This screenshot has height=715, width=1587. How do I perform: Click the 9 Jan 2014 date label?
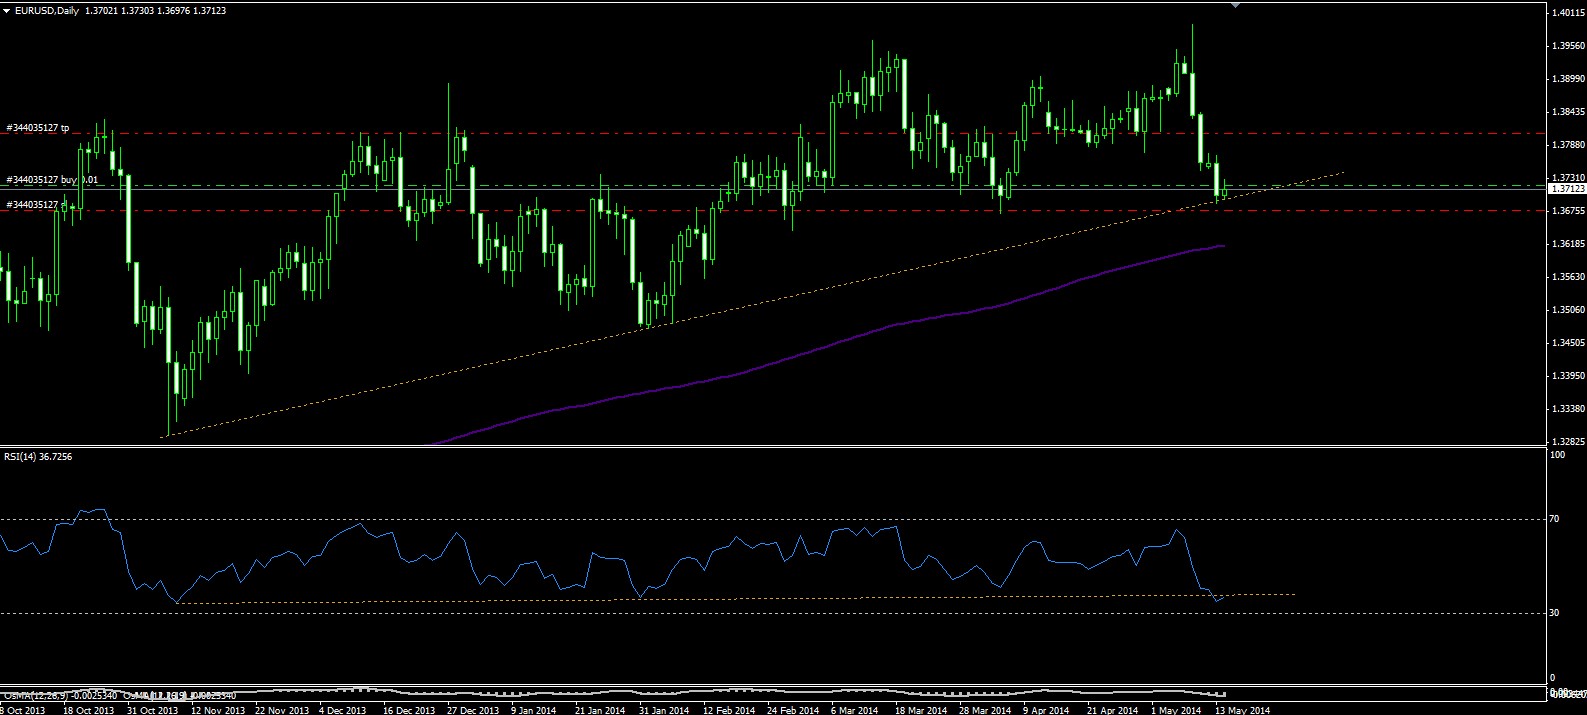tap(535, 710)
